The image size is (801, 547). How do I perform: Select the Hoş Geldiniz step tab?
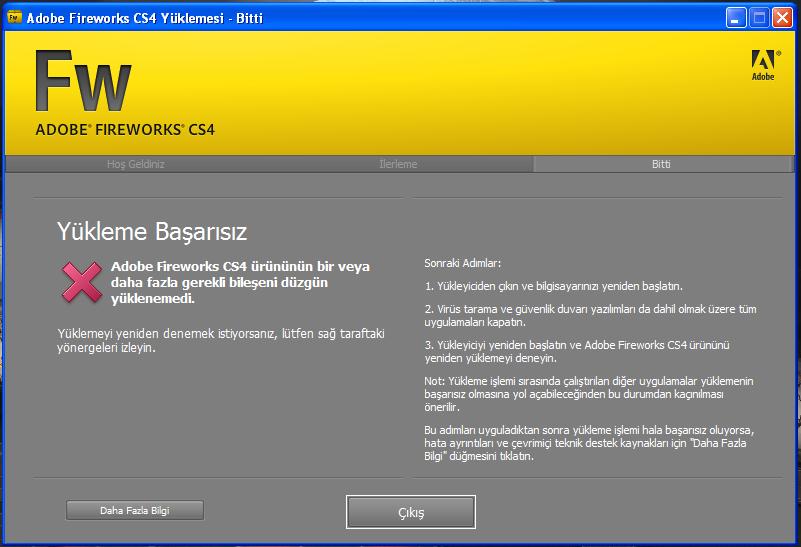pos(136,164)
